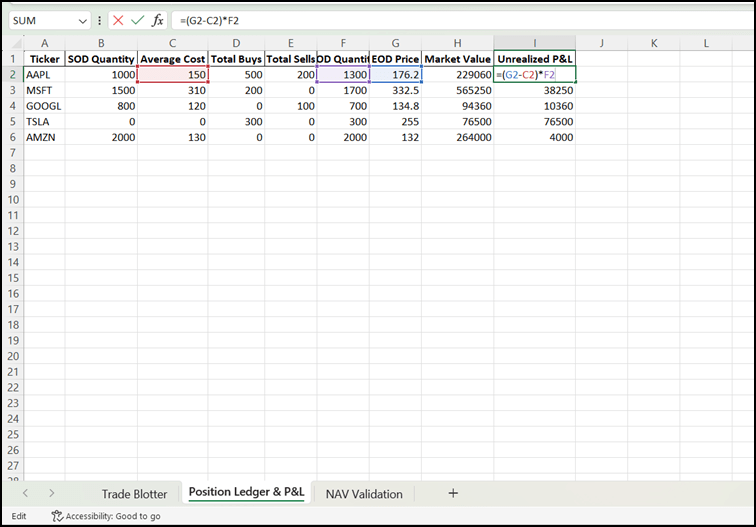Select the Position Ledger & P&L tab
756x527 pixels.
click(x=246, y=492)
